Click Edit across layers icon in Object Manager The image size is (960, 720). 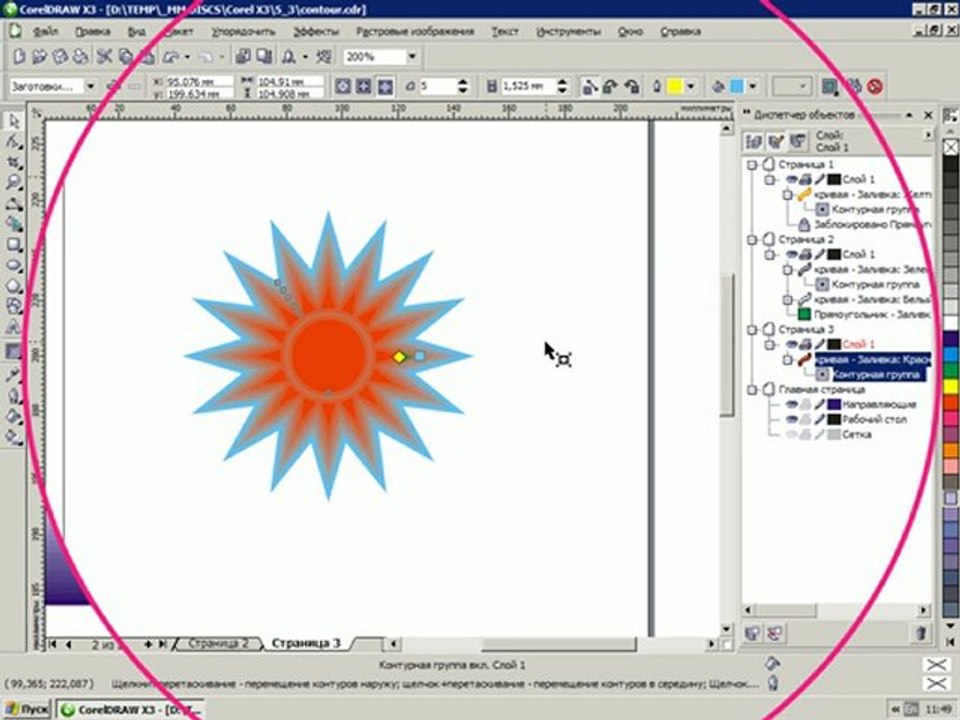click(775, 142)
